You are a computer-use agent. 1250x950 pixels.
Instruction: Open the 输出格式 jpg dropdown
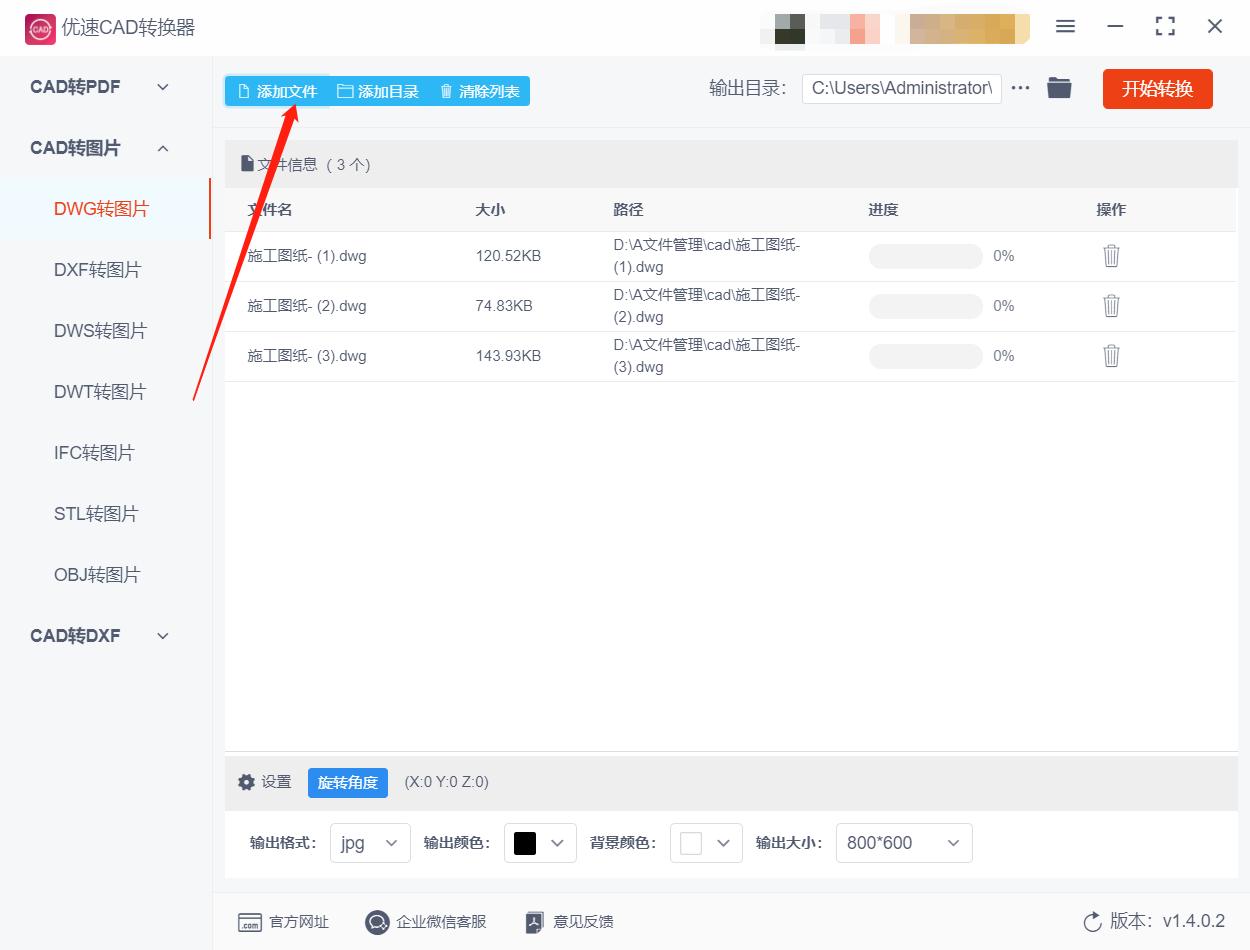370,843
